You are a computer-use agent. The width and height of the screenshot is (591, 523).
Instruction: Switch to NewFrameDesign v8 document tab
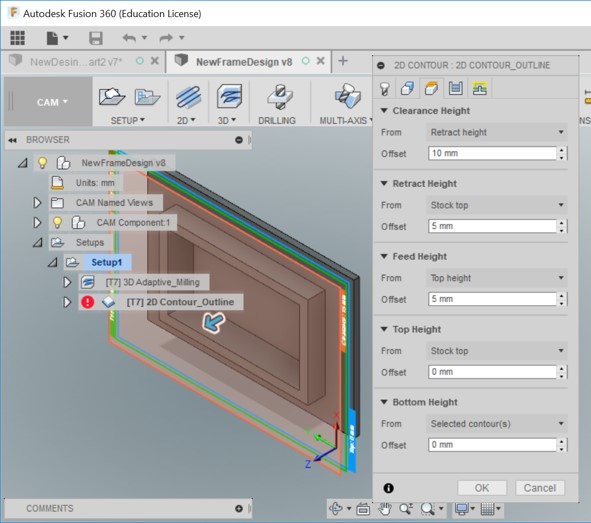pos(244,62)
